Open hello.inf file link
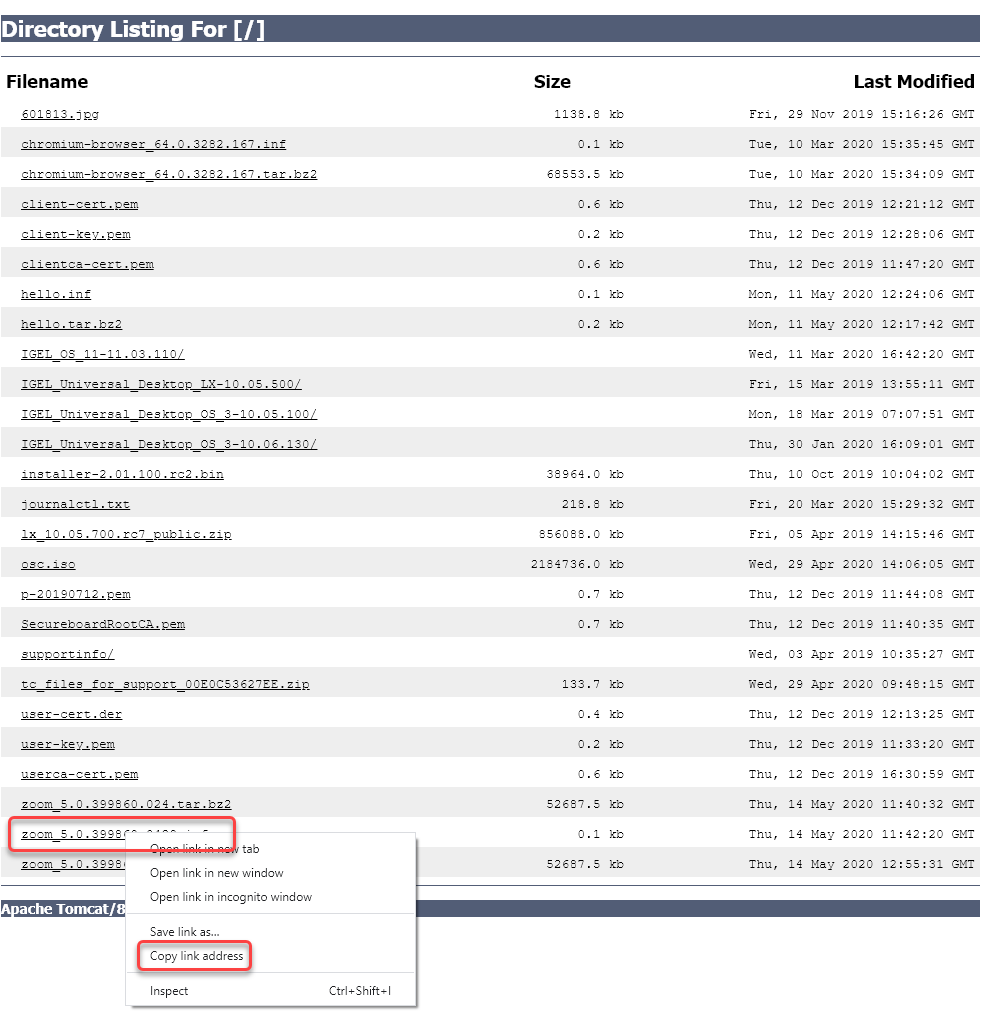984x1014 pixels. tap(56, 294)
